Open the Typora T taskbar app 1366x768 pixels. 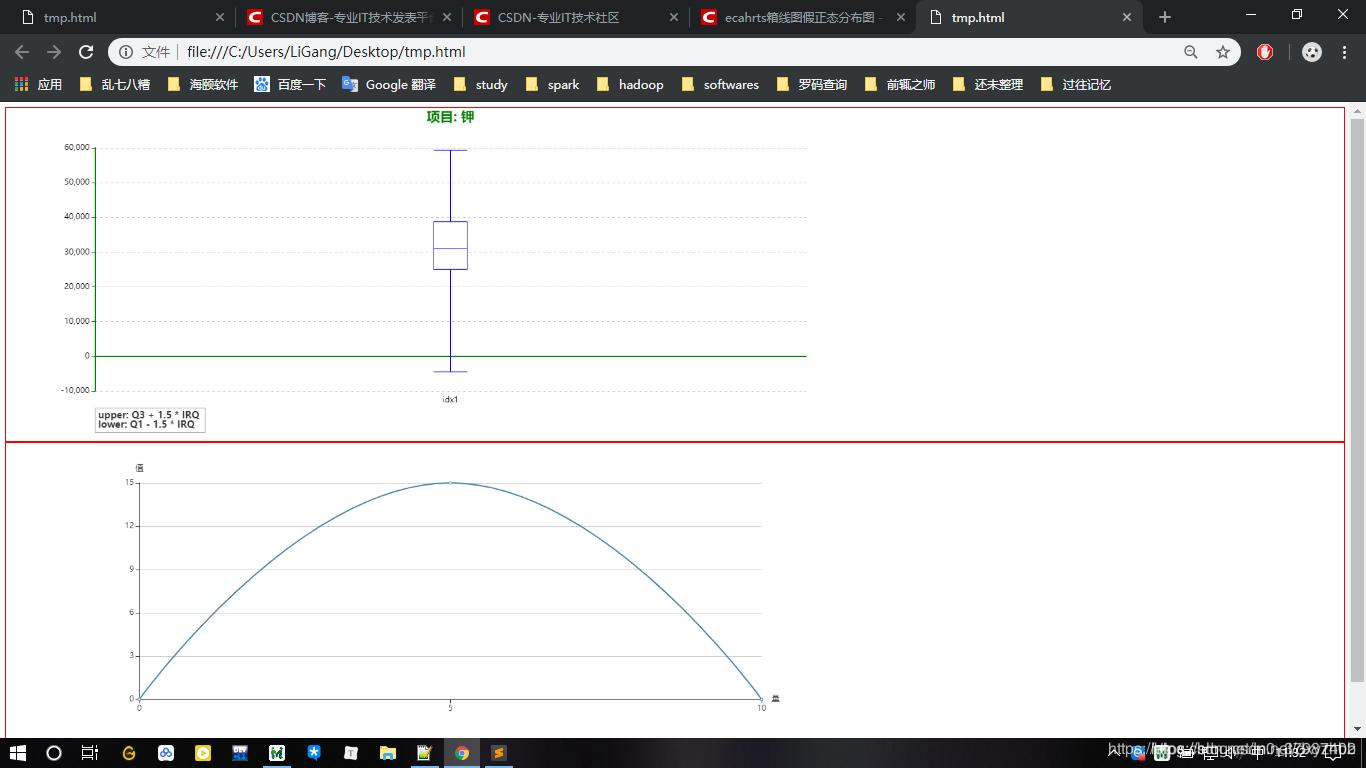[351, 753]
